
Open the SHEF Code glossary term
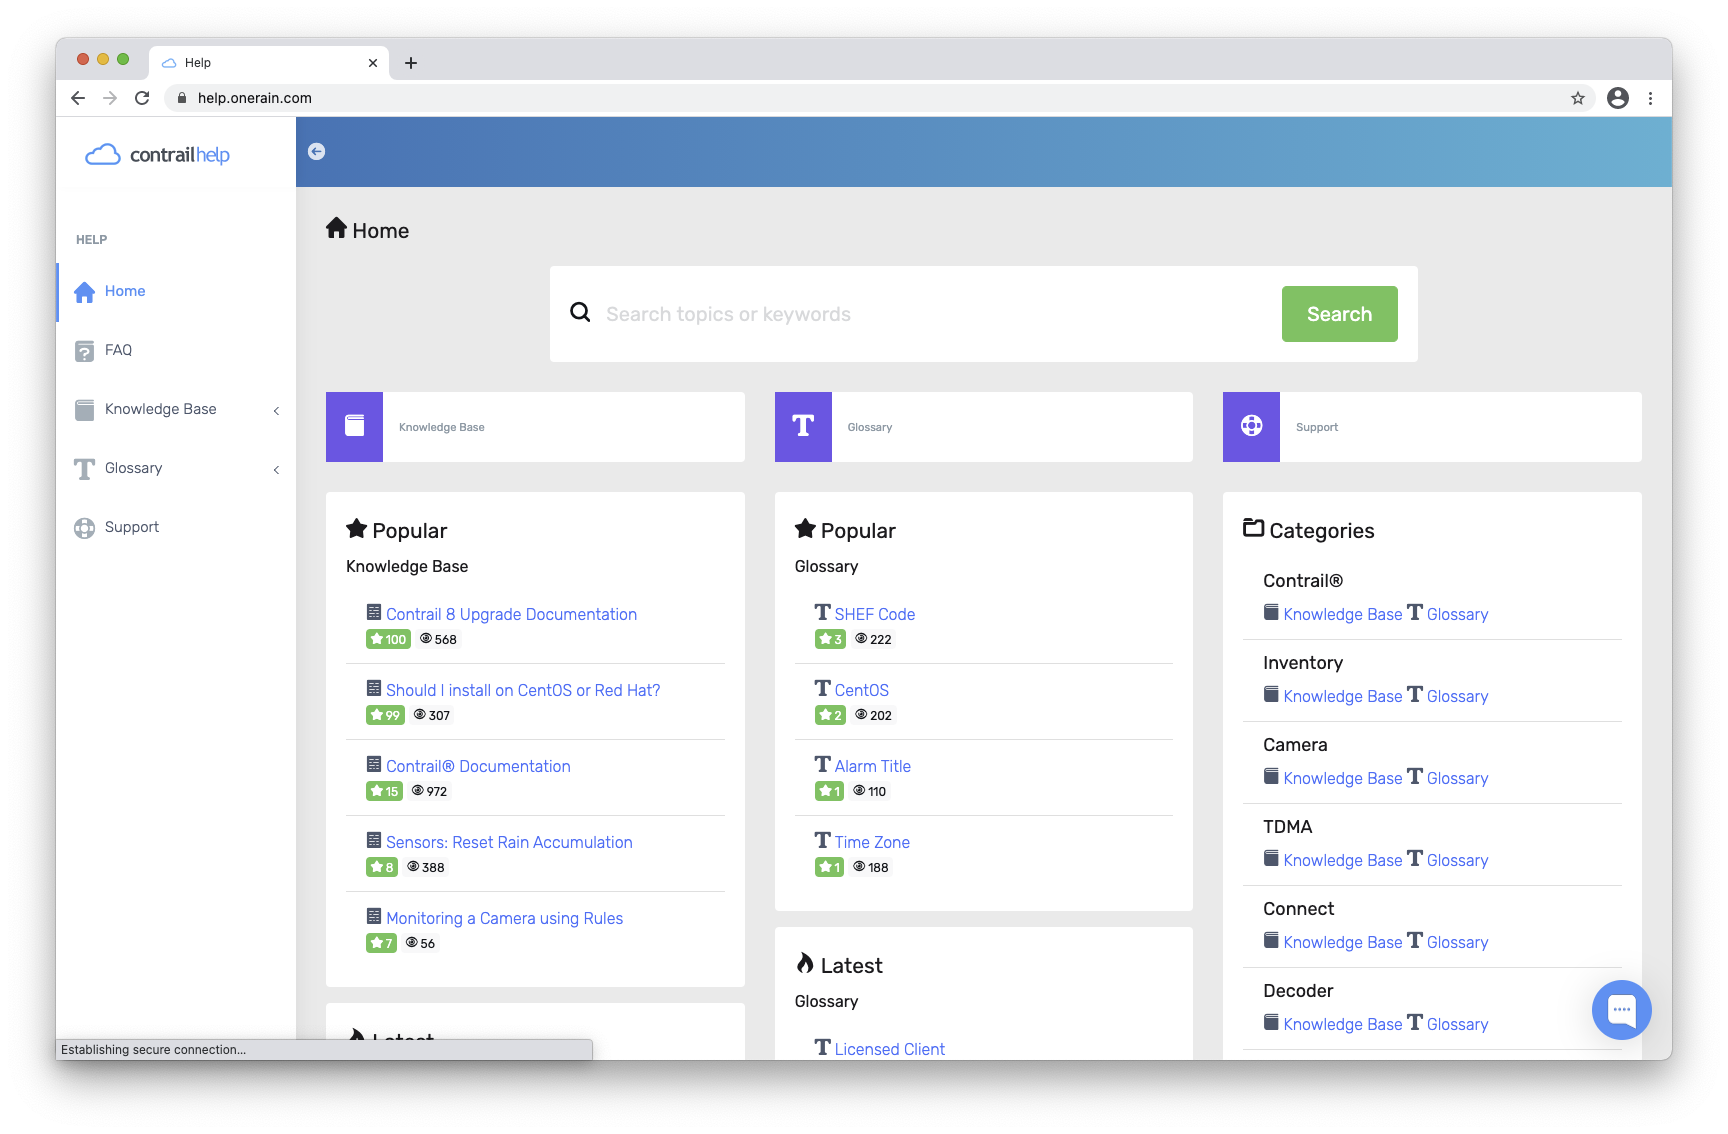click(x=875, y=614)
